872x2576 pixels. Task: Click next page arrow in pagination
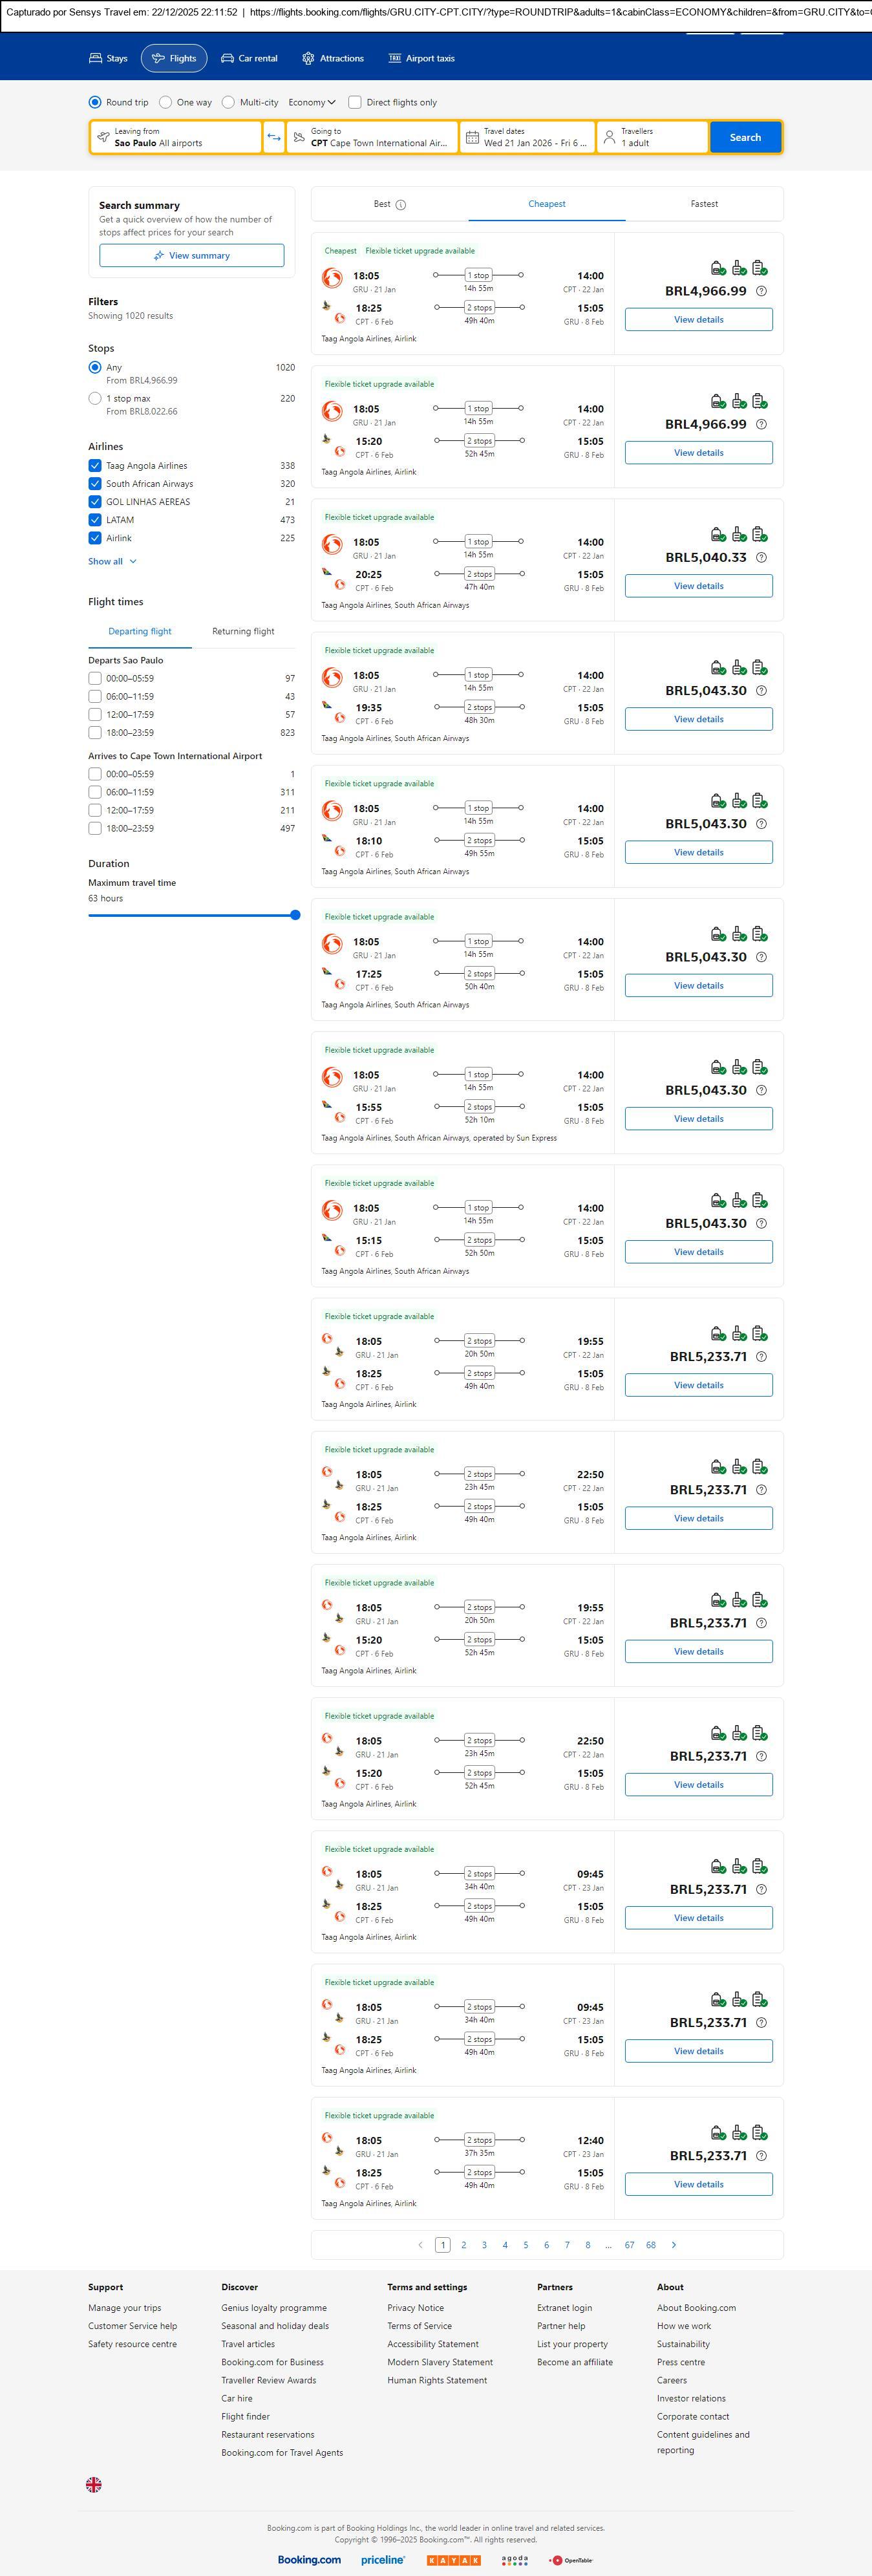(x=674, y=2245)
